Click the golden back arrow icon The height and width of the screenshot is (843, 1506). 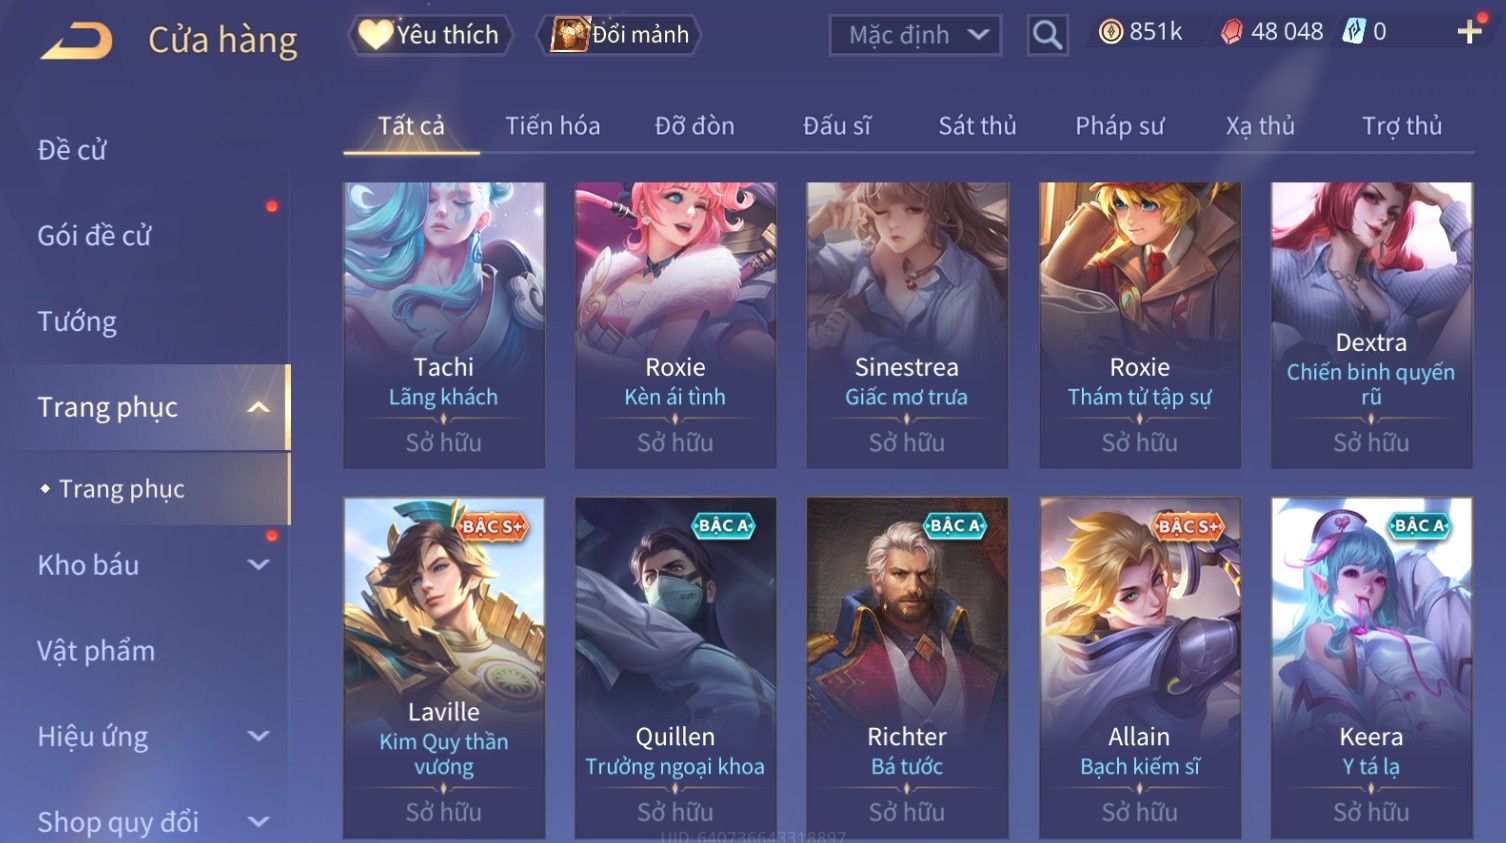77,41
